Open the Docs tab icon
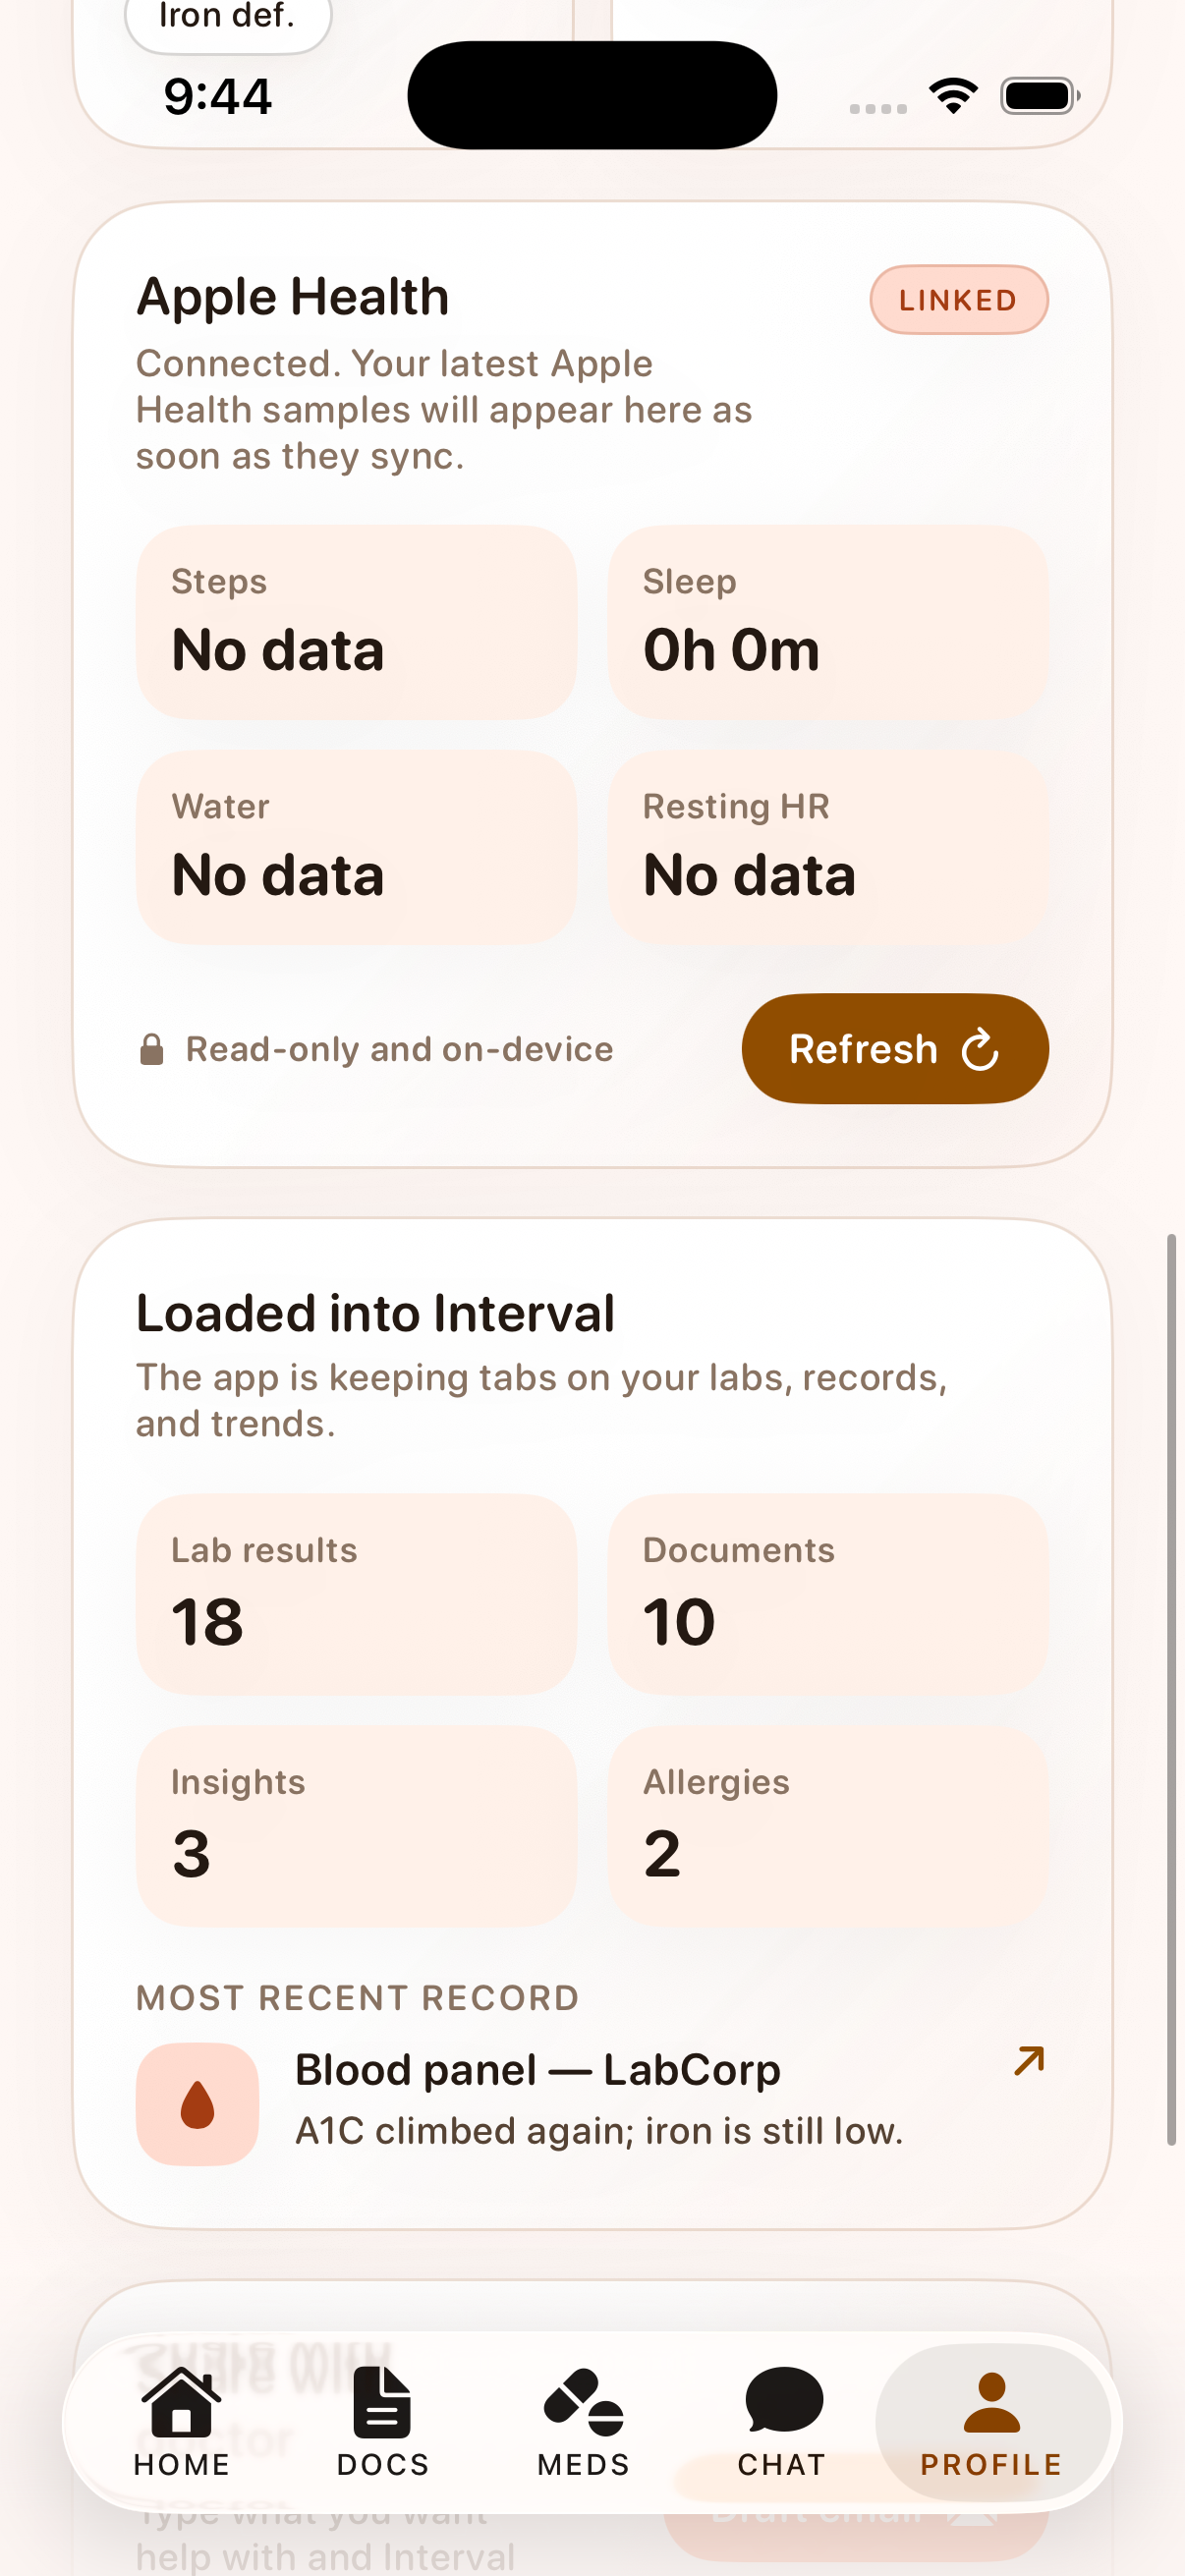 (x=382, y=2401)
